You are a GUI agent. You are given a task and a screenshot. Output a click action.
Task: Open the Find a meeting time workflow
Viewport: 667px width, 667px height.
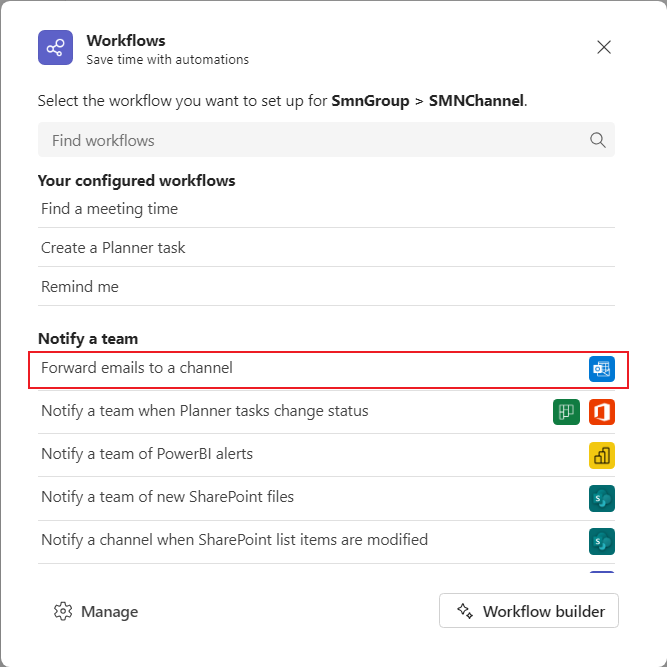point(326,209)
